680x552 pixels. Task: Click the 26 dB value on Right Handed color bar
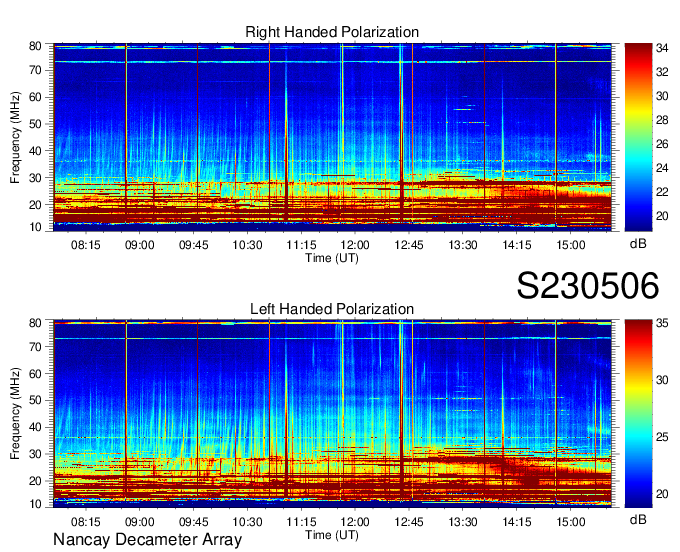pos(662,144)
